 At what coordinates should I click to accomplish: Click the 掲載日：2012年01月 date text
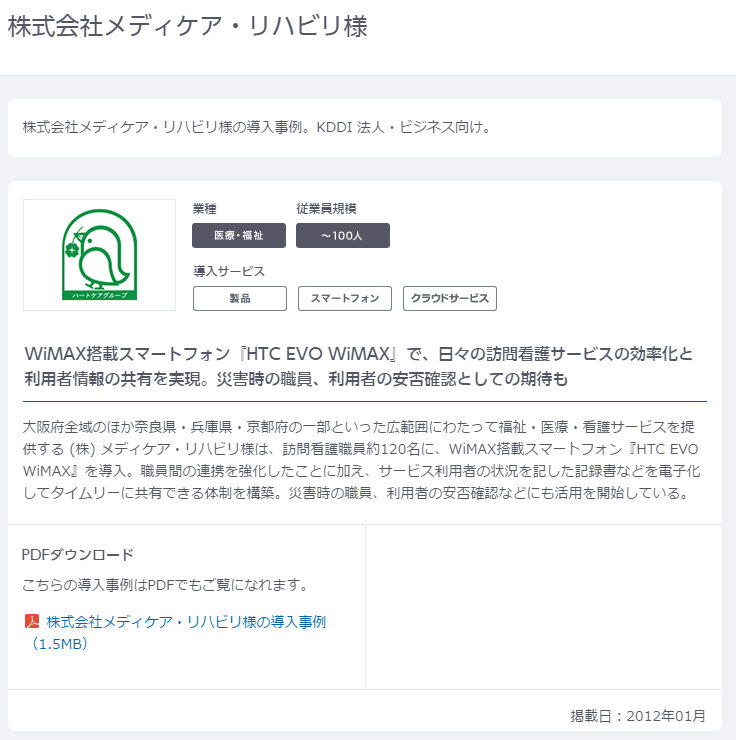click(638, 716)
